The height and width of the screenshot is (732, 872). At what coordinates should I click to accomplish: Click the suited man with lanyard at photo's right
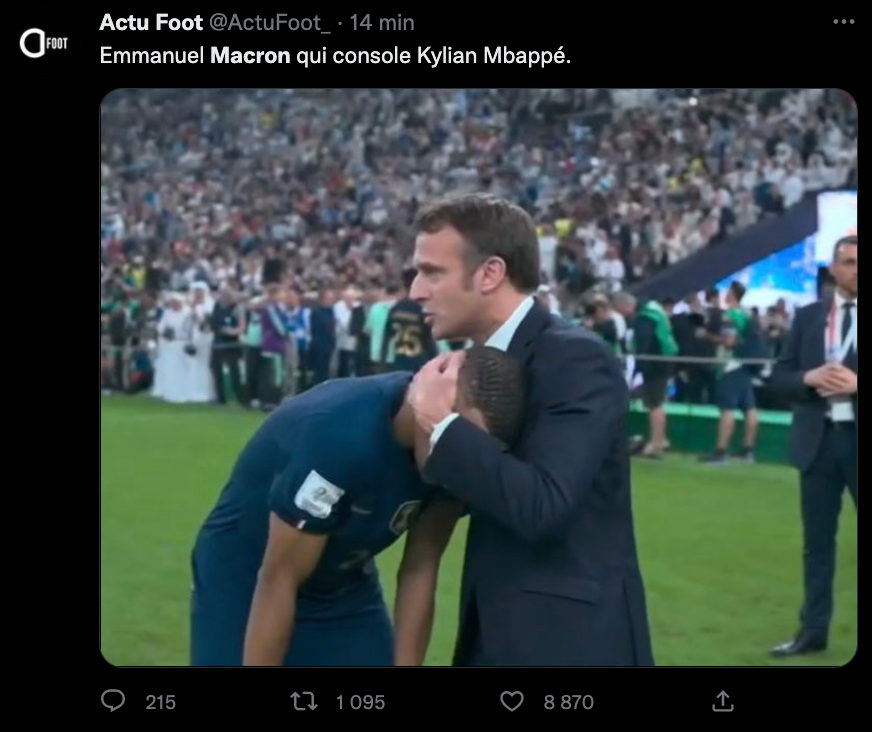pyautogui.click(x=821, y=445)
